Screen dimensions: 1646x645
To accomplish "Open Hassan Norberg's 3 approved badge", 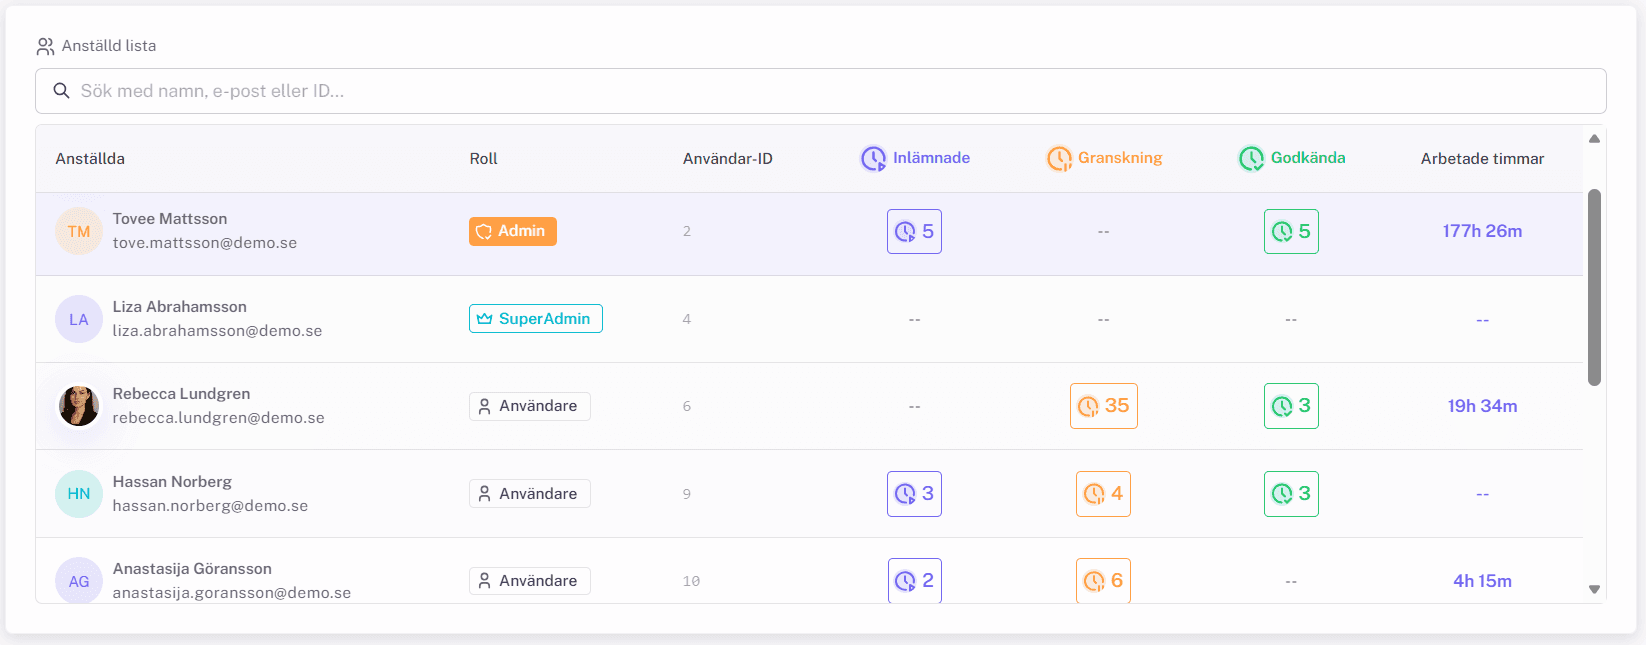I will coord(1291,494).
